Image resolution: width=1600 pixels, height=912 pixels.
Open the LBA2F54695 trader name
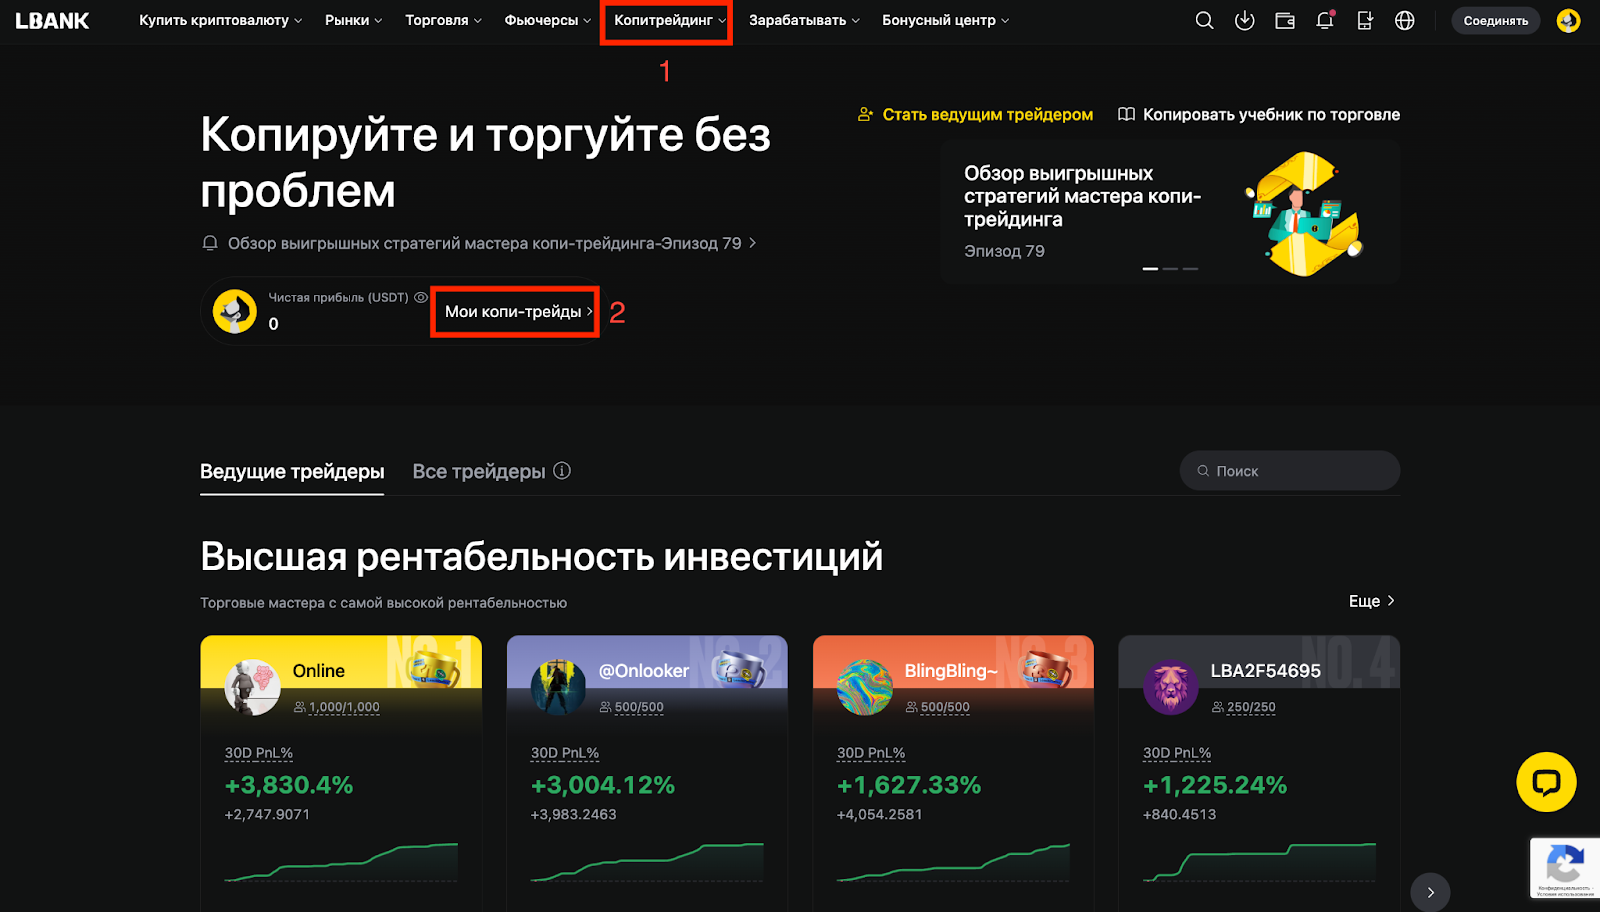pos(1266,671)
